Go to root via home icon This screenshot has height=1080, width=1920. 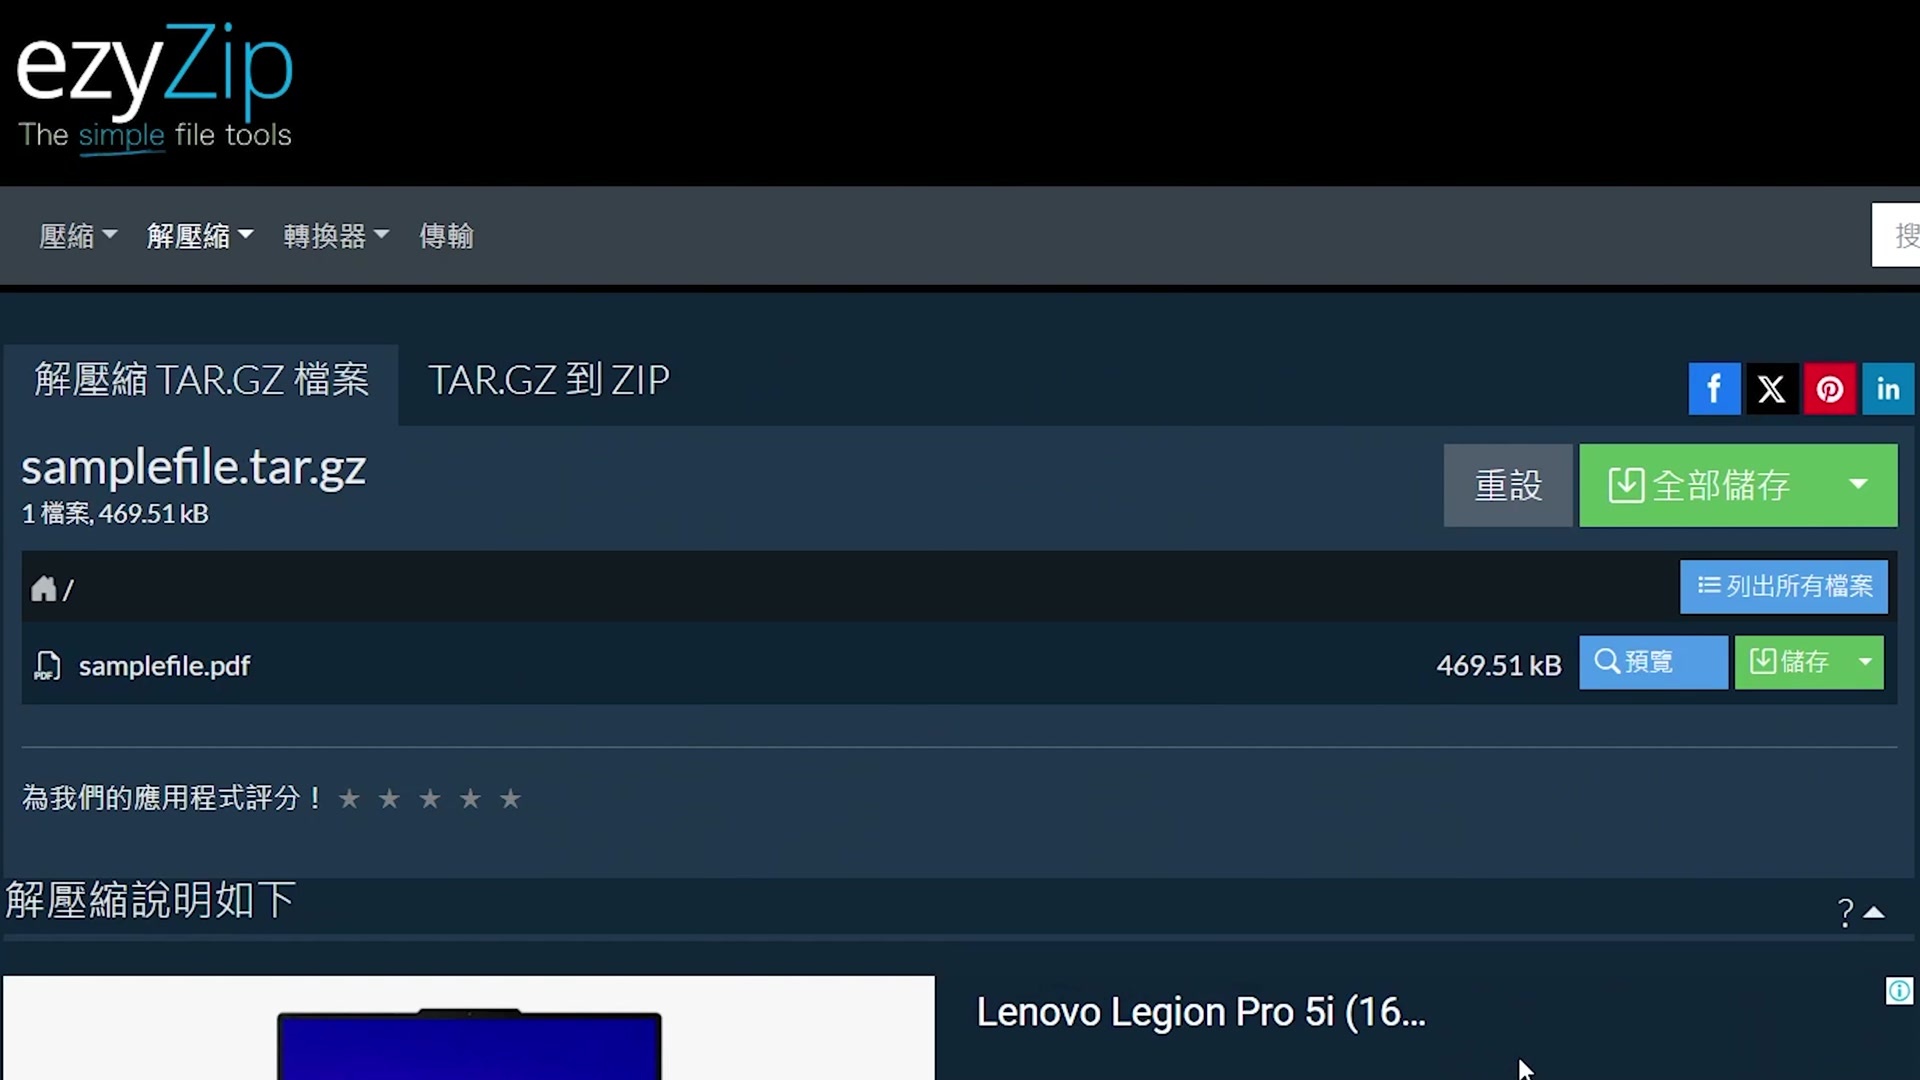pos(43,589)
